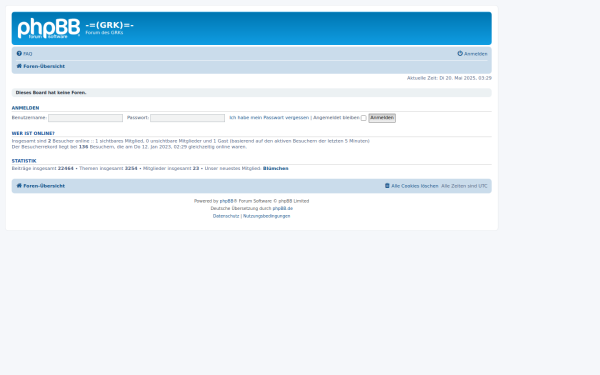Screen dimensions: 600x375
Task: Click the 'Aktuelle Zeit' timestamp text
Action: [x=449, y=78]
